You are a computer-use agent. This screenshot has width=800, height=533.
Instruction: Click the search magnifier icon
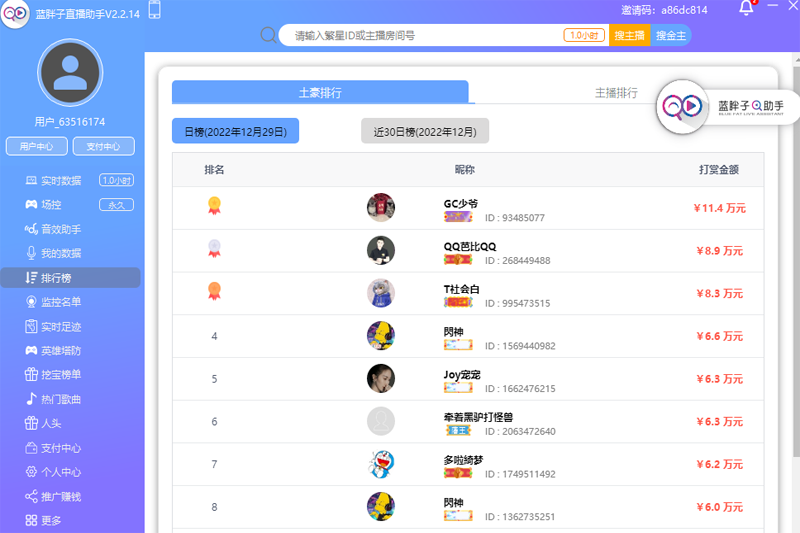coord(268,35)
